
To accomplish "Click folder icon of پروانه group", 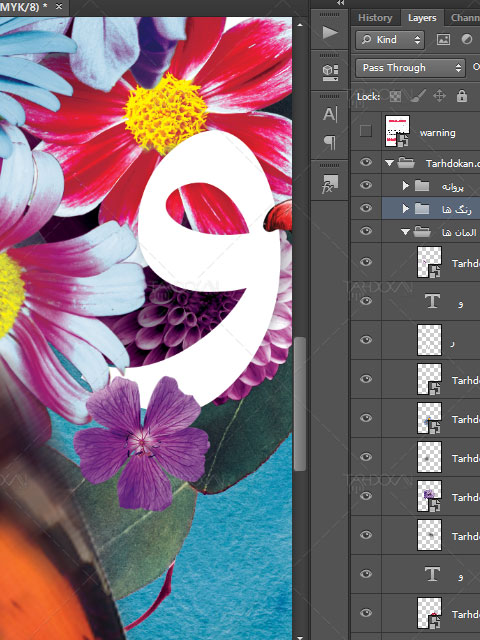I will pyautogui.click(x=422, y=186).
